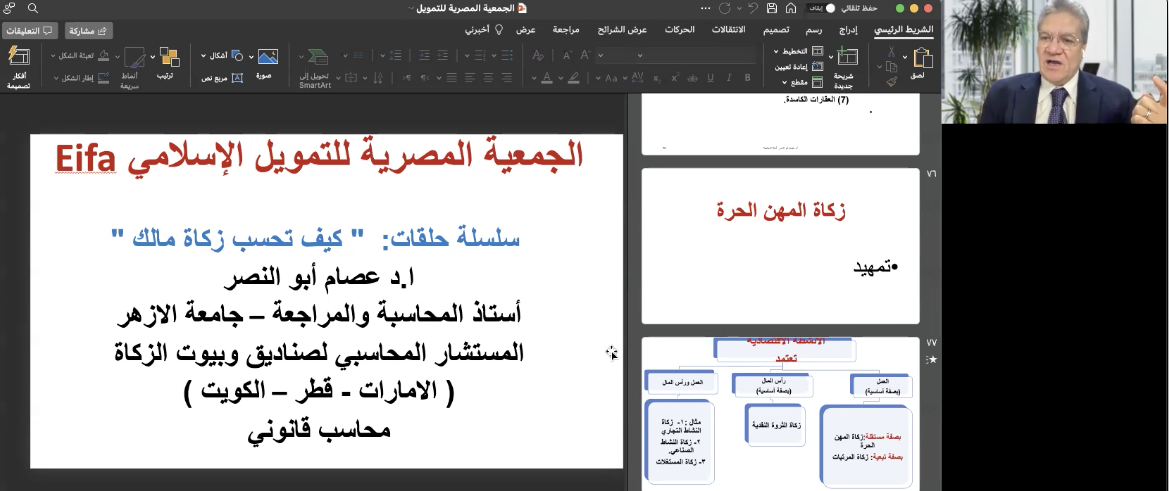1169x491 pixels.
Task: Click the Paste clipboard icon
Action: pyautogui.click(x=923, y=58)
